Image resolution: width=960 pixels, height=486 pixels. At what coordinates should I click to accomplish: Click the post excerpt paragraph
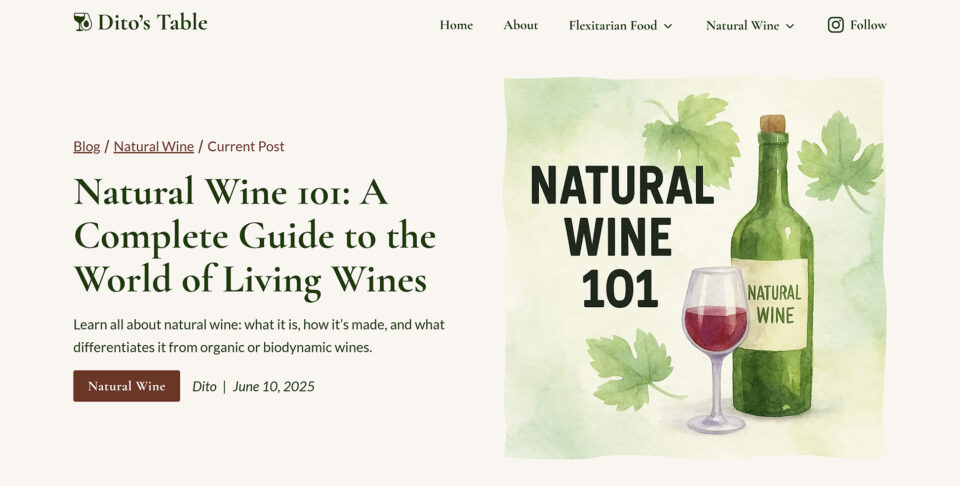click(259, 335)
